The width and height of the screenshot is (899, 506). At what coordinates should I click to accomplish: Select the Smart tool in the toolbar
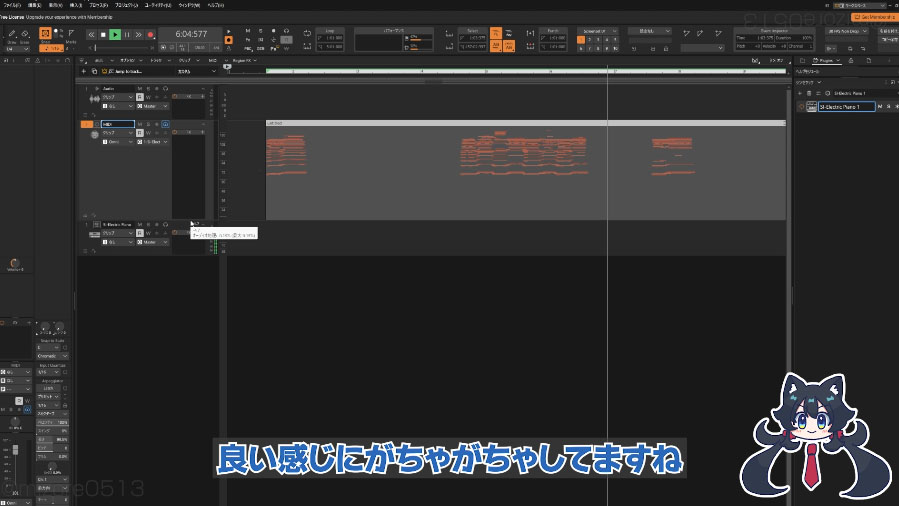44,33
